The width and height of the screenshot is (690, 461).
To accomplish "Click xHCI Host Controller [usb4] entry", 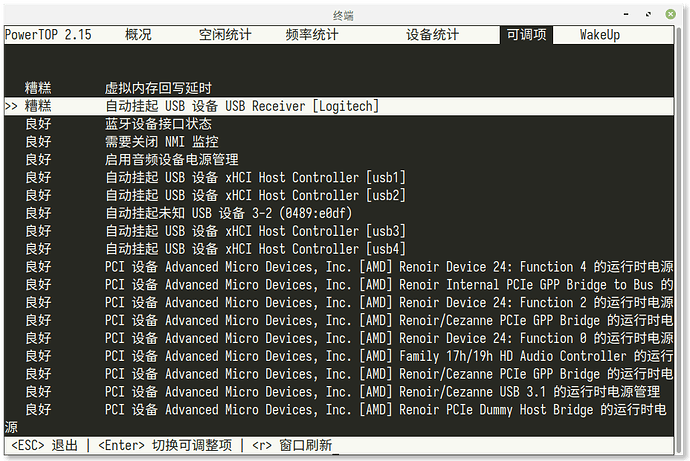I will tap(255, 249).
